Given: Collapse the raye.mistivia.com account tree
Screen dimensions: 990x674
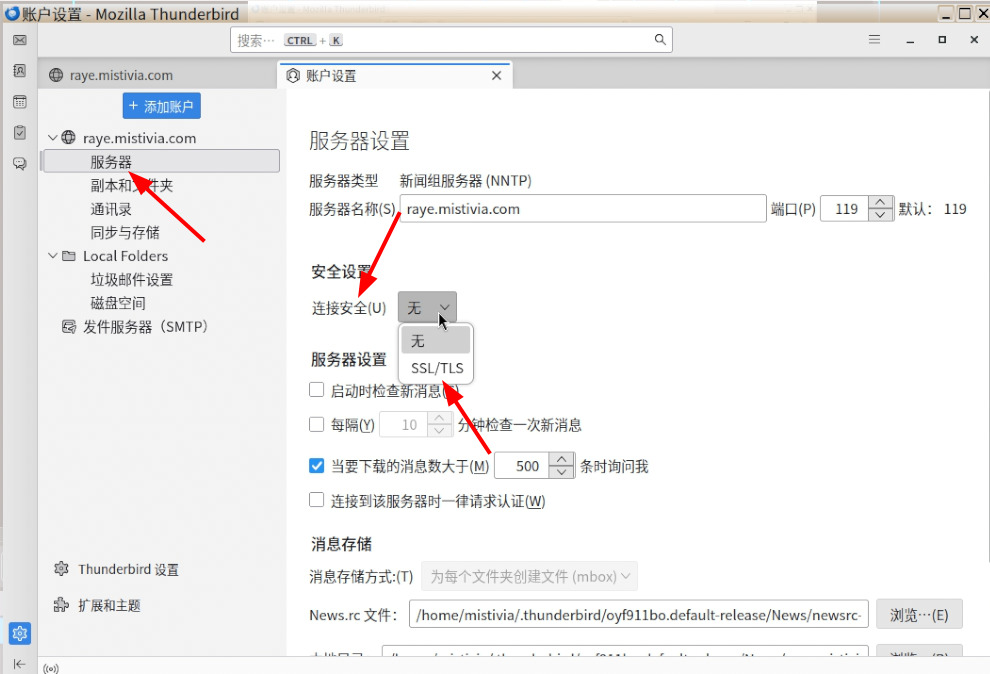Looking at the screenshot, I should [52, 138].
